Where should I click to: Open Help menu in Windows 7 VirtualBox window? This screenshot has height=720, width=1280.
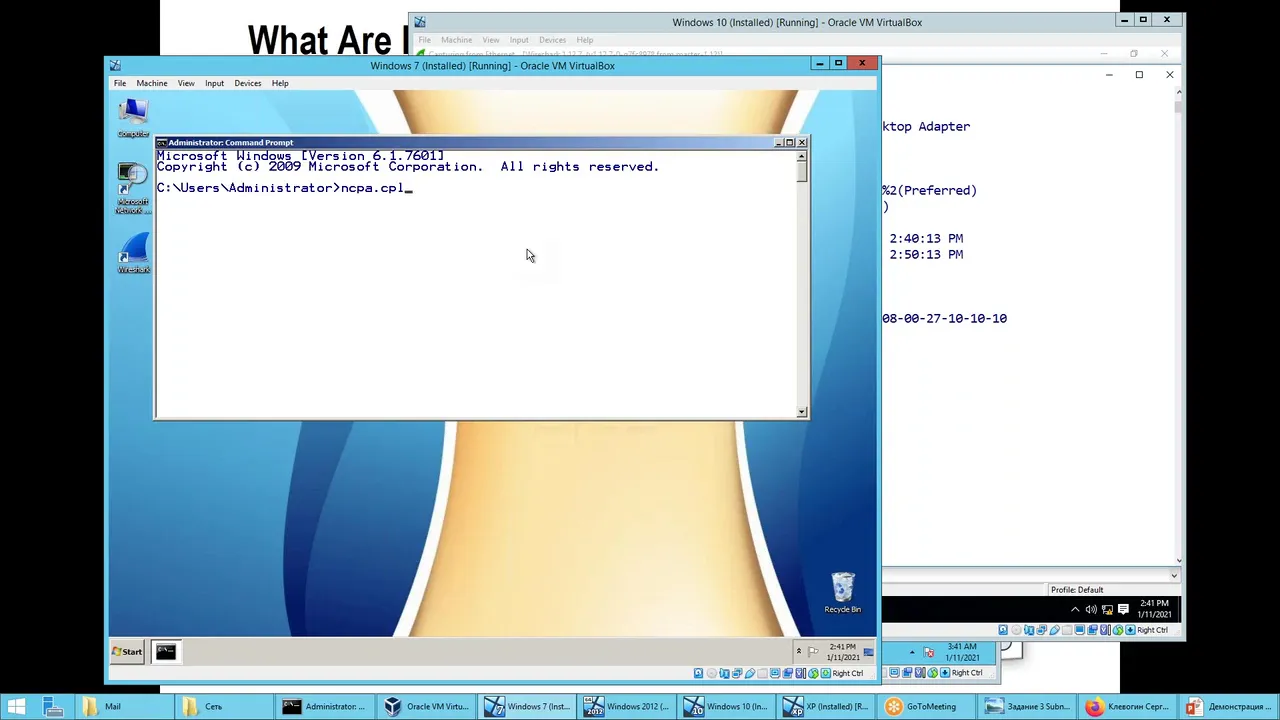pyautogui.click(x=280, y=83)
